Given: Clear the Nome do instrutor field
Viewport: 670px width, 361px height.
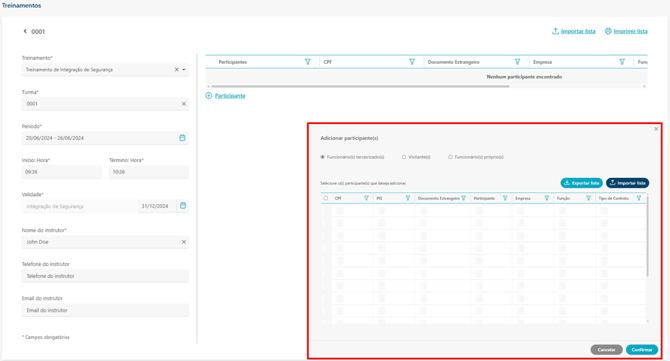Looking at the screenshot, I should [184, 242].
